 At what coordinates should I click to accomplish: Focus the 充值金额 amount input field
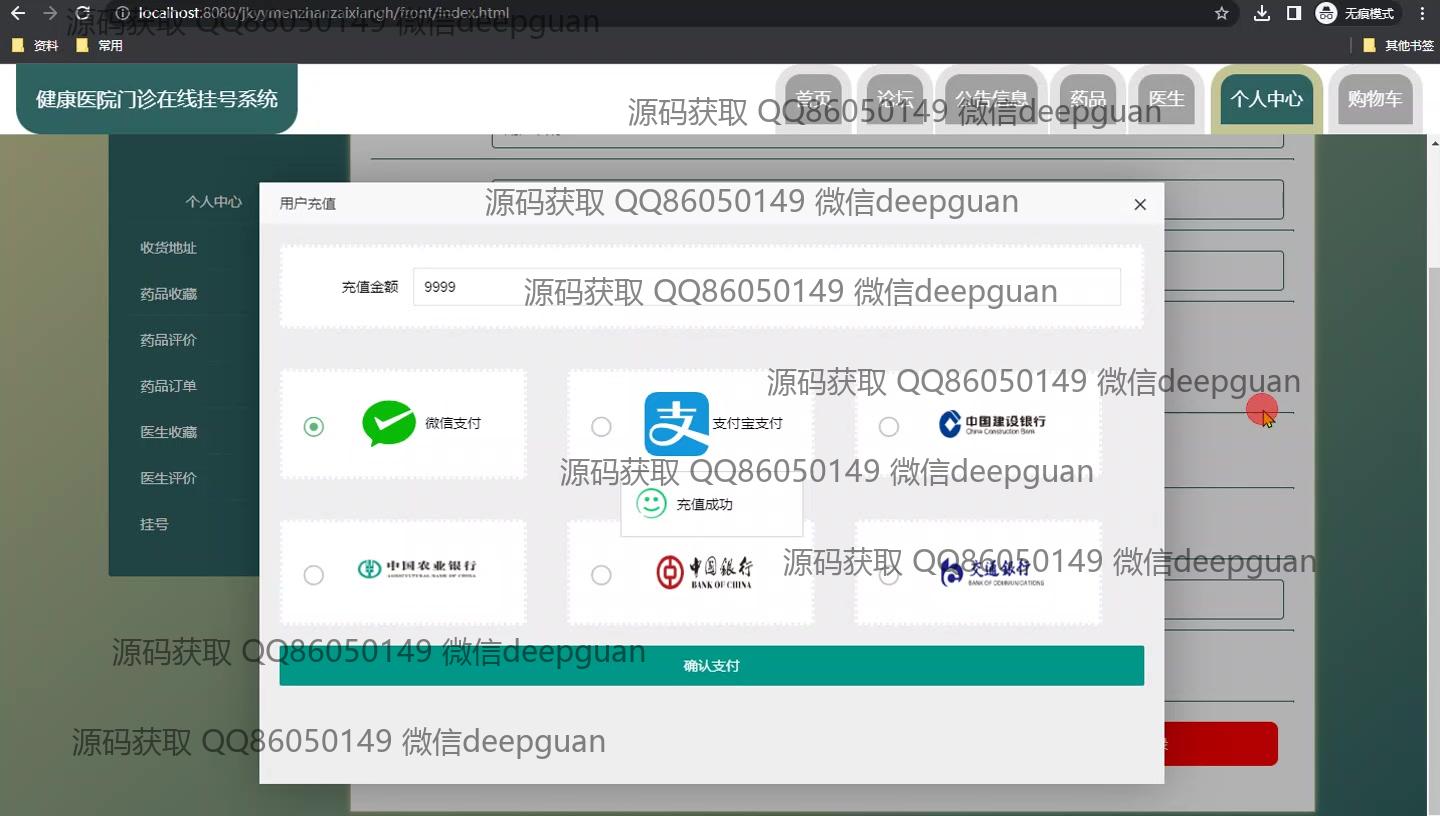(767, 287)
